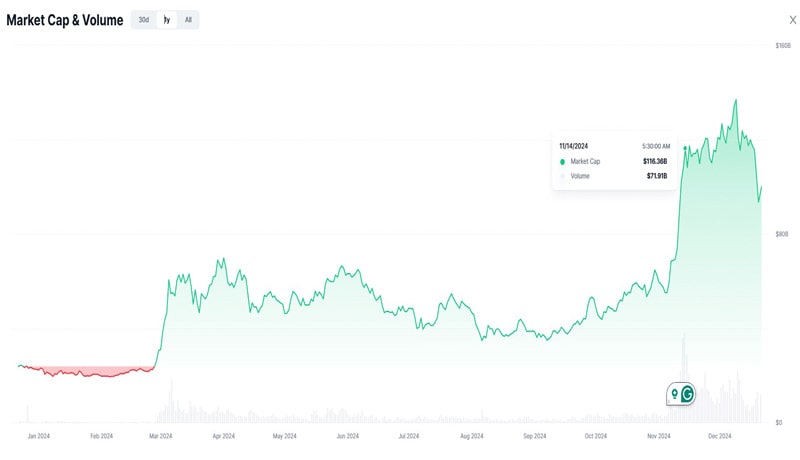The height and width of the screenshot is (460, 800).
Task: Click the Jun 2024 axis label
Action: 347,436
